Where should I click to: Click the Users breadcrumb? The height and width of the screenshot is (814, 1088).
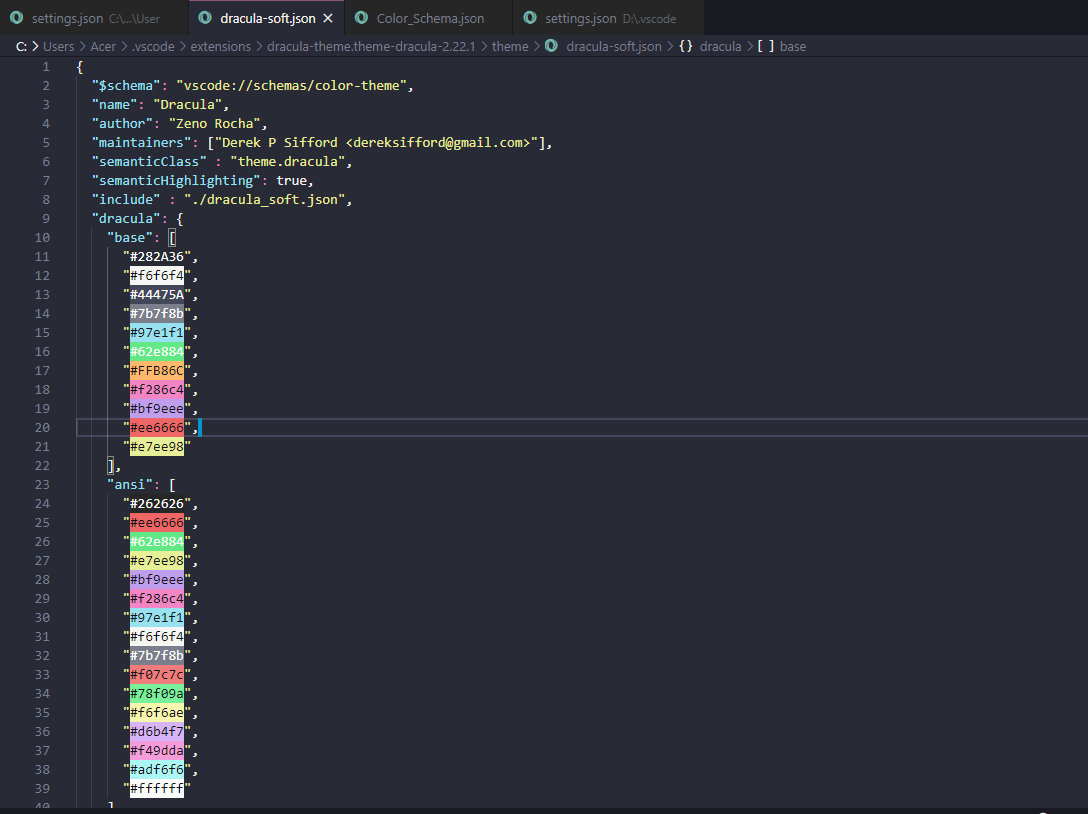click(x=58, y=46)
